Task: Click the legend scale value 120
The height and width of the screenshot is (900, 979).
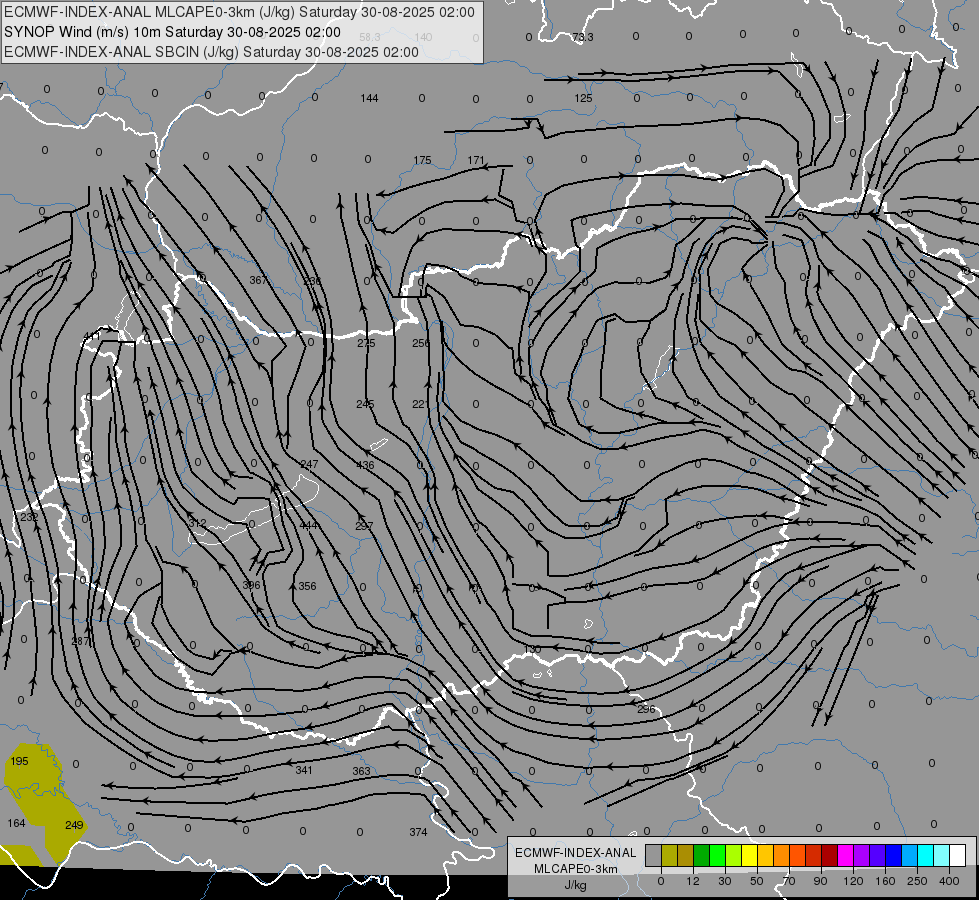Action: (853, 881)
